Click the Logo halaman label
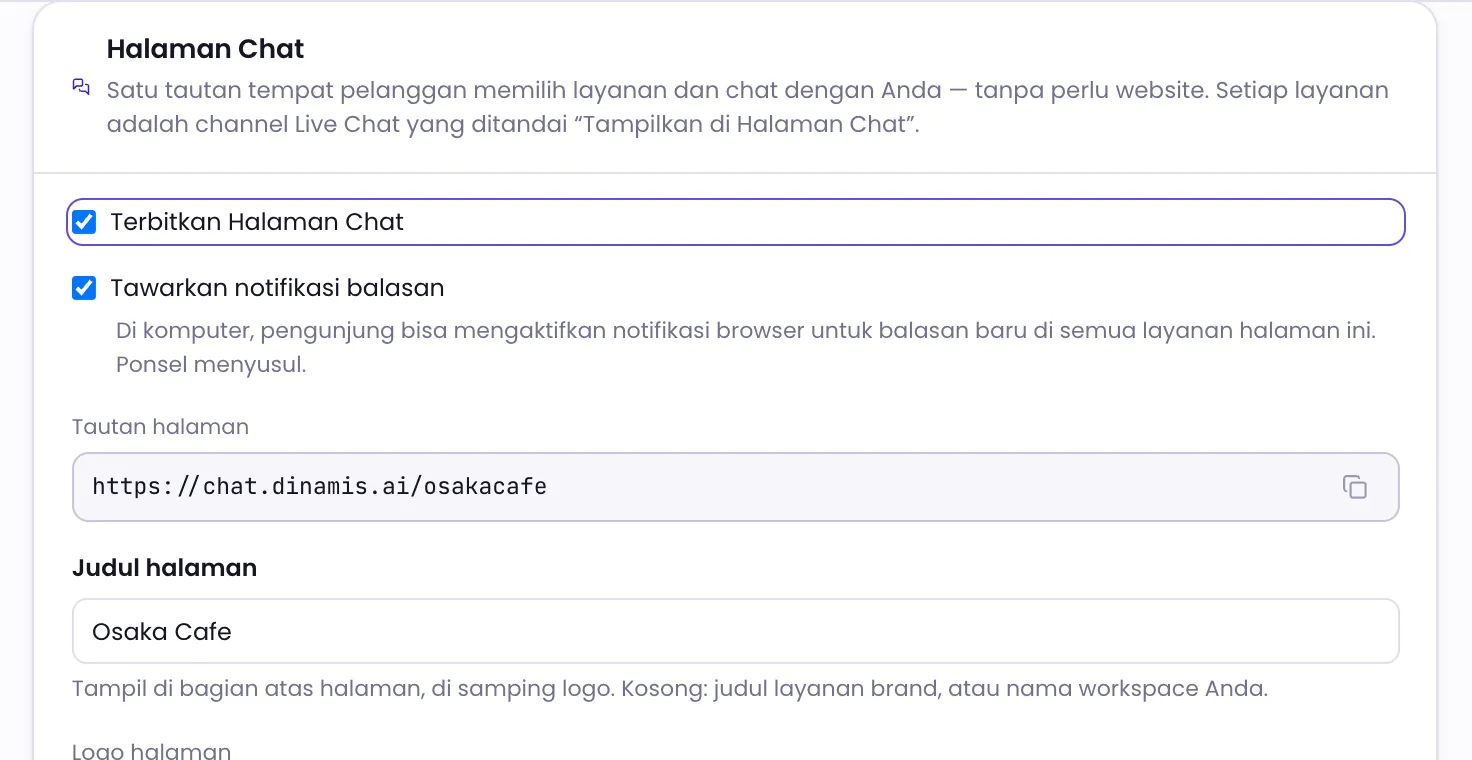This screenshot has height=760, width=1472. 152,751
